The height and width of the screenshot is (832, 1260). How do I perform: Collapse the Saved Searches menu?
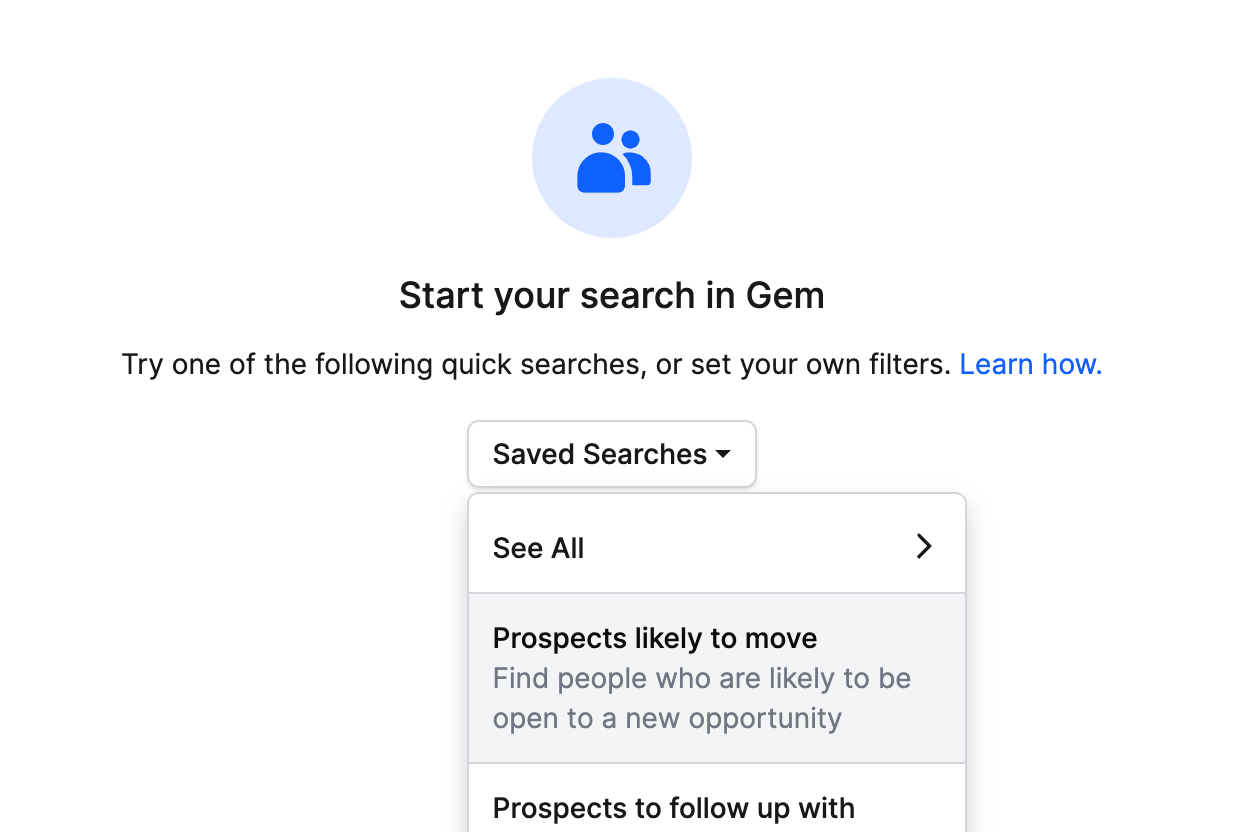point(612,454)
